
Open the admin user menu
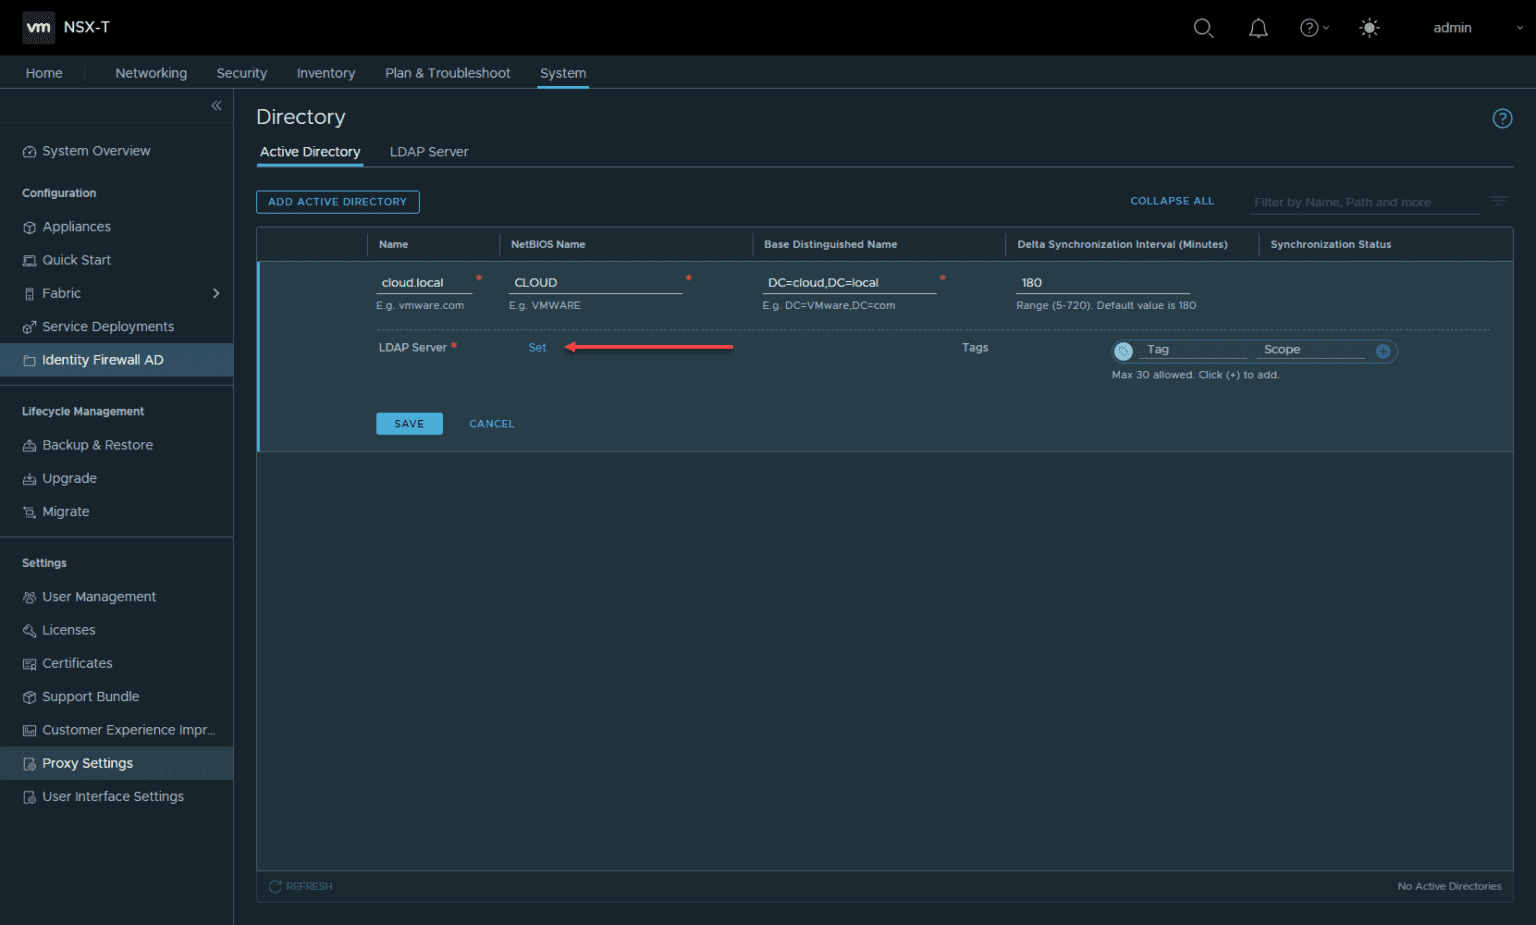pyautogui.click(x=1452, y=27)
